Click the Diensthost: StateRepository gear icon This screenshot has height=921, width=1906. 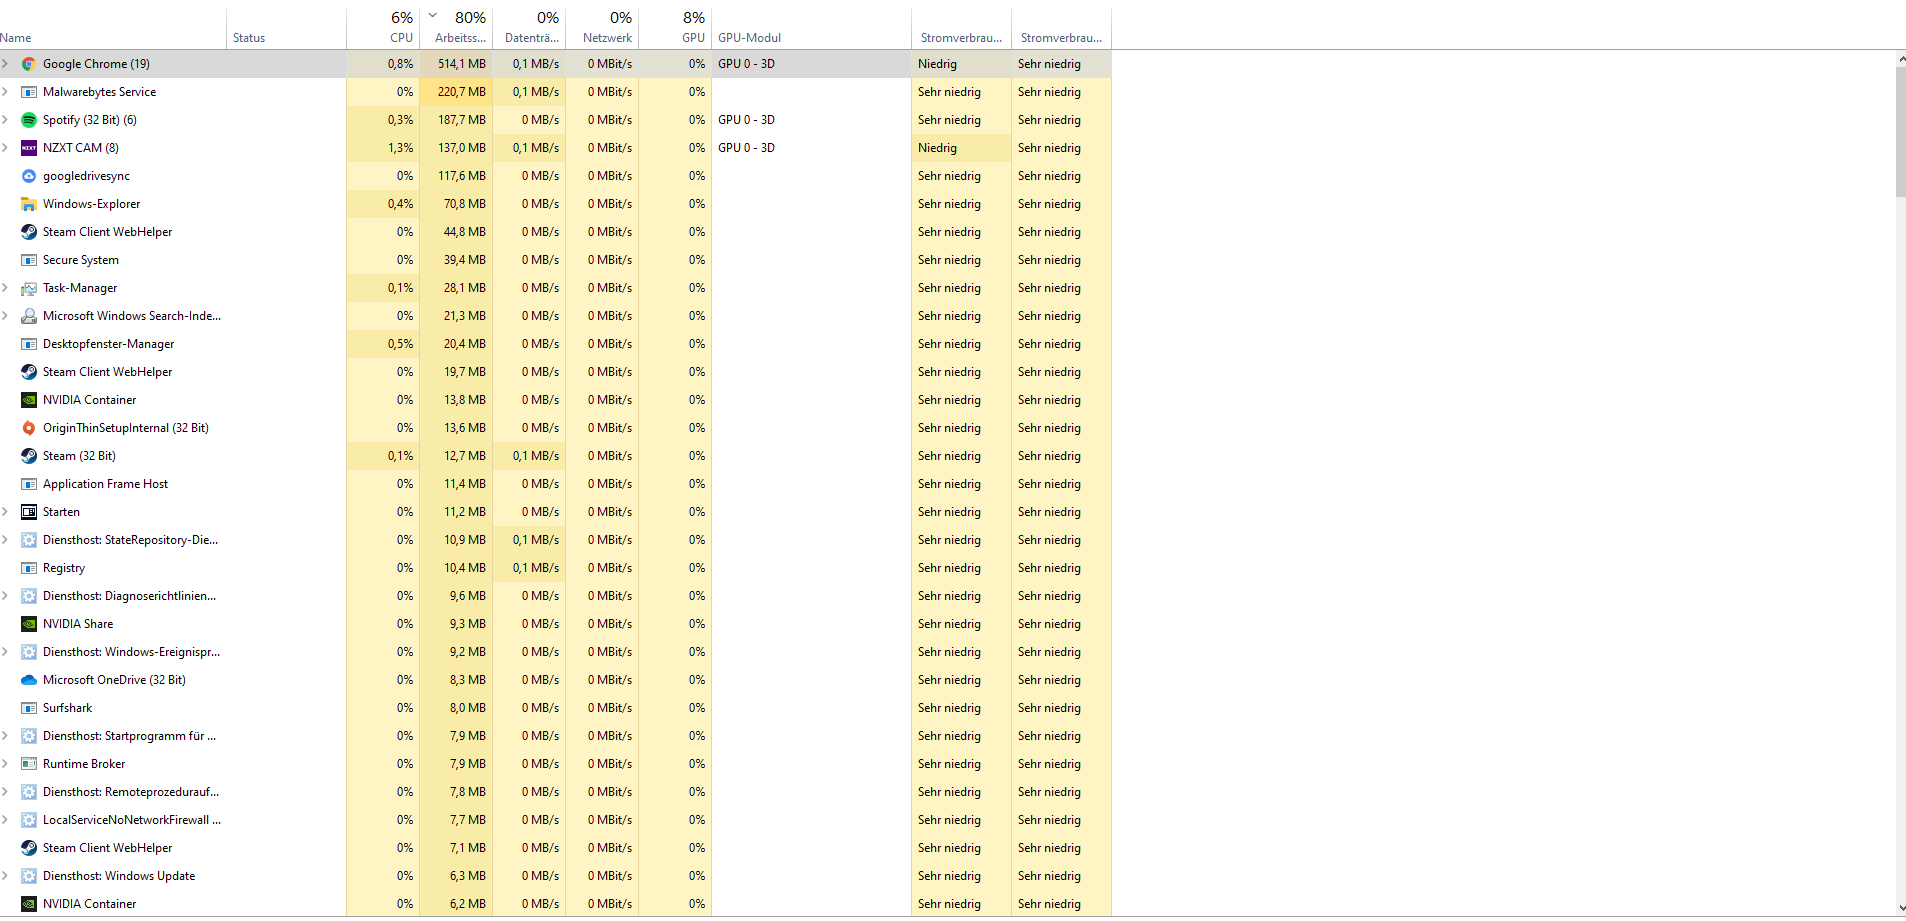(x=29, y=540)
